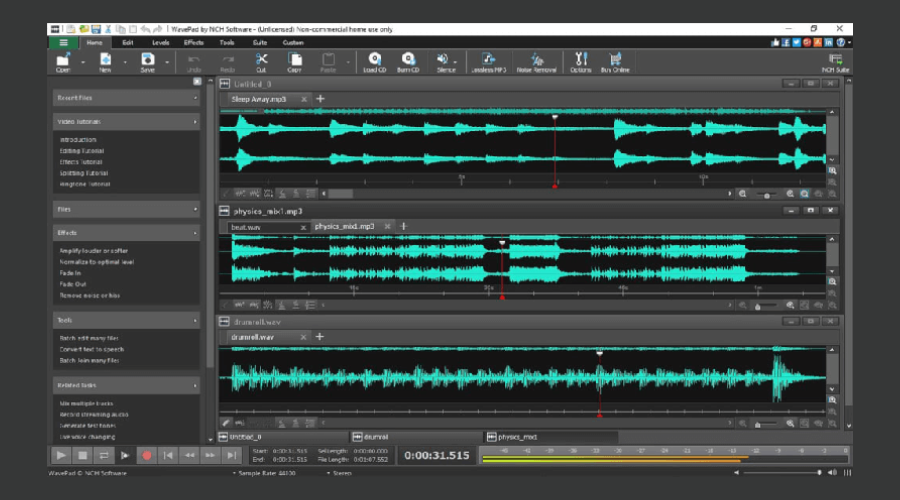Start playback with the Play button
Screen dimensions: 900x500
(60, 455)
